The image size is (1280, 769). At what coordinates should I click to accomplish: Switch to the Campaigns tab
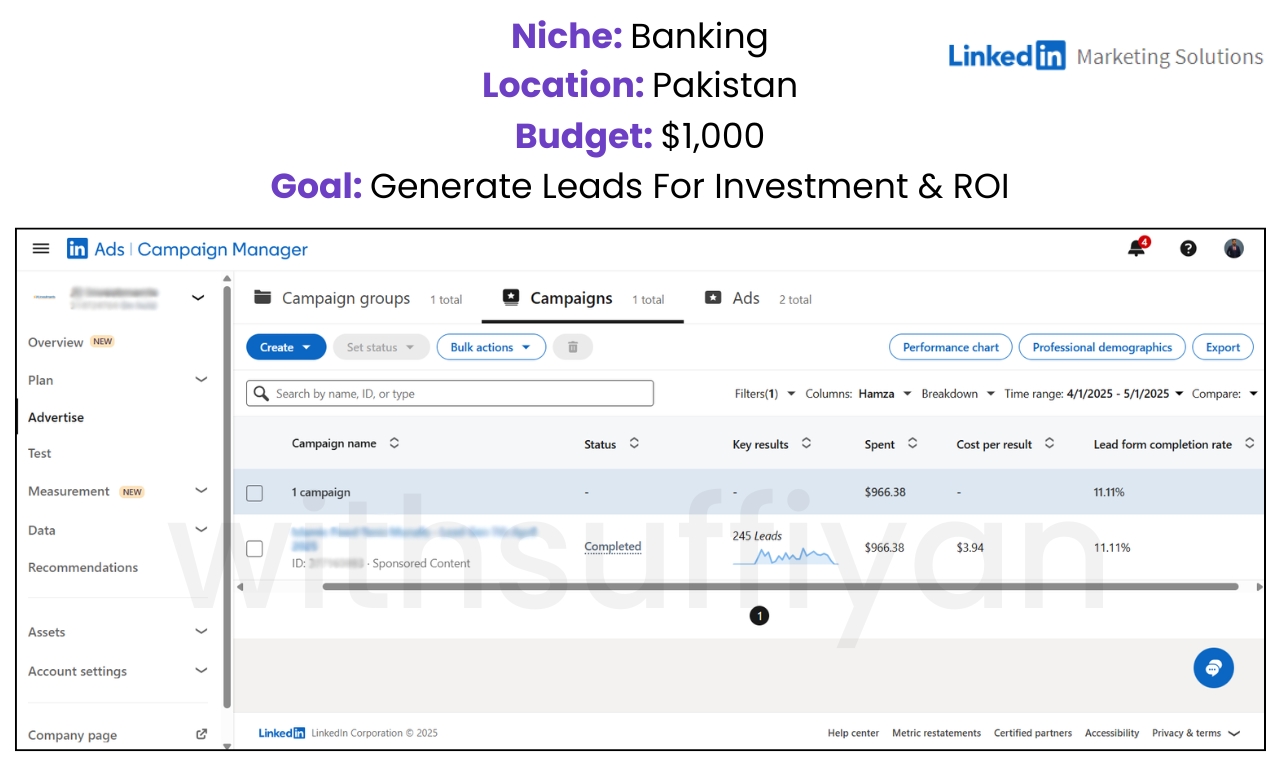583,298
